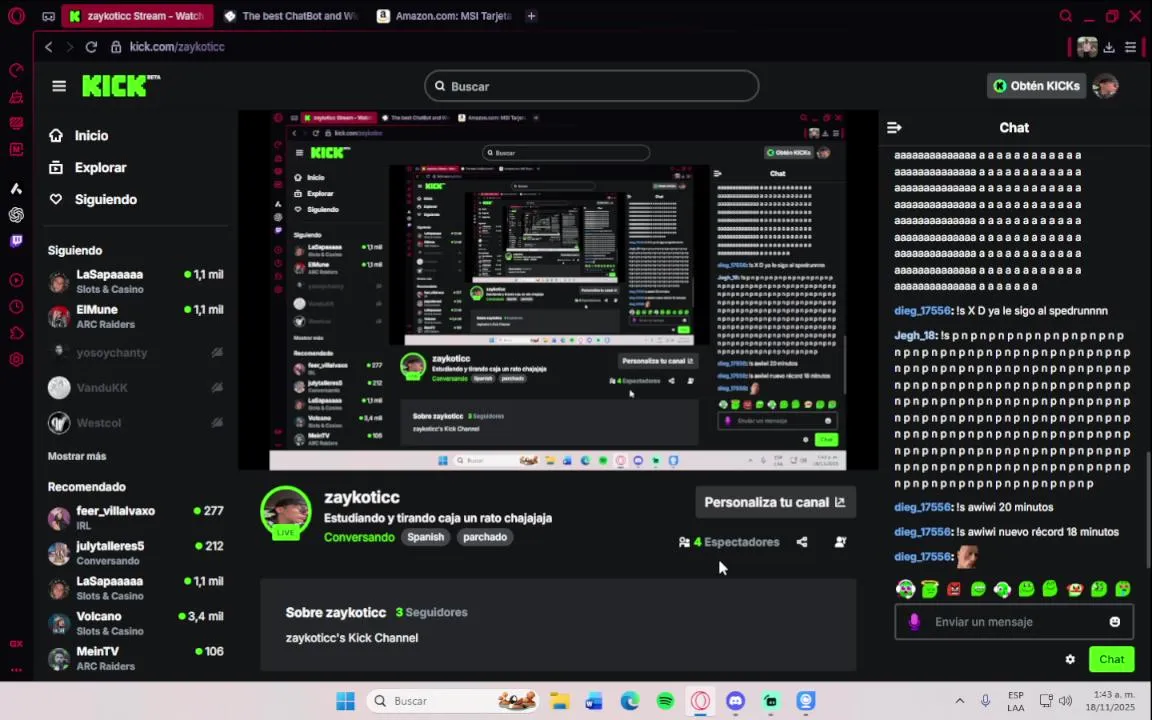Screen dimensions: 1152x720
Task: Click Personaliza tu canal button
Action: [x=775, y=503]
